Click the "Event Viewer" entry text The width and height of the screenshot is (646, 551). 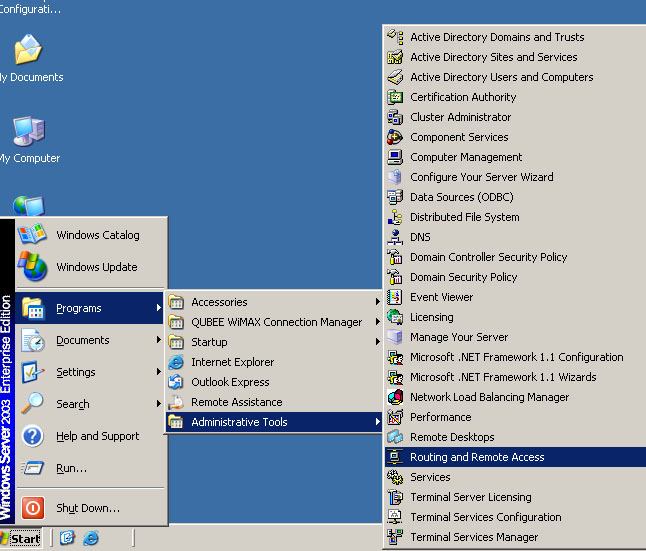pyautogui.click(x=442, y=297)
